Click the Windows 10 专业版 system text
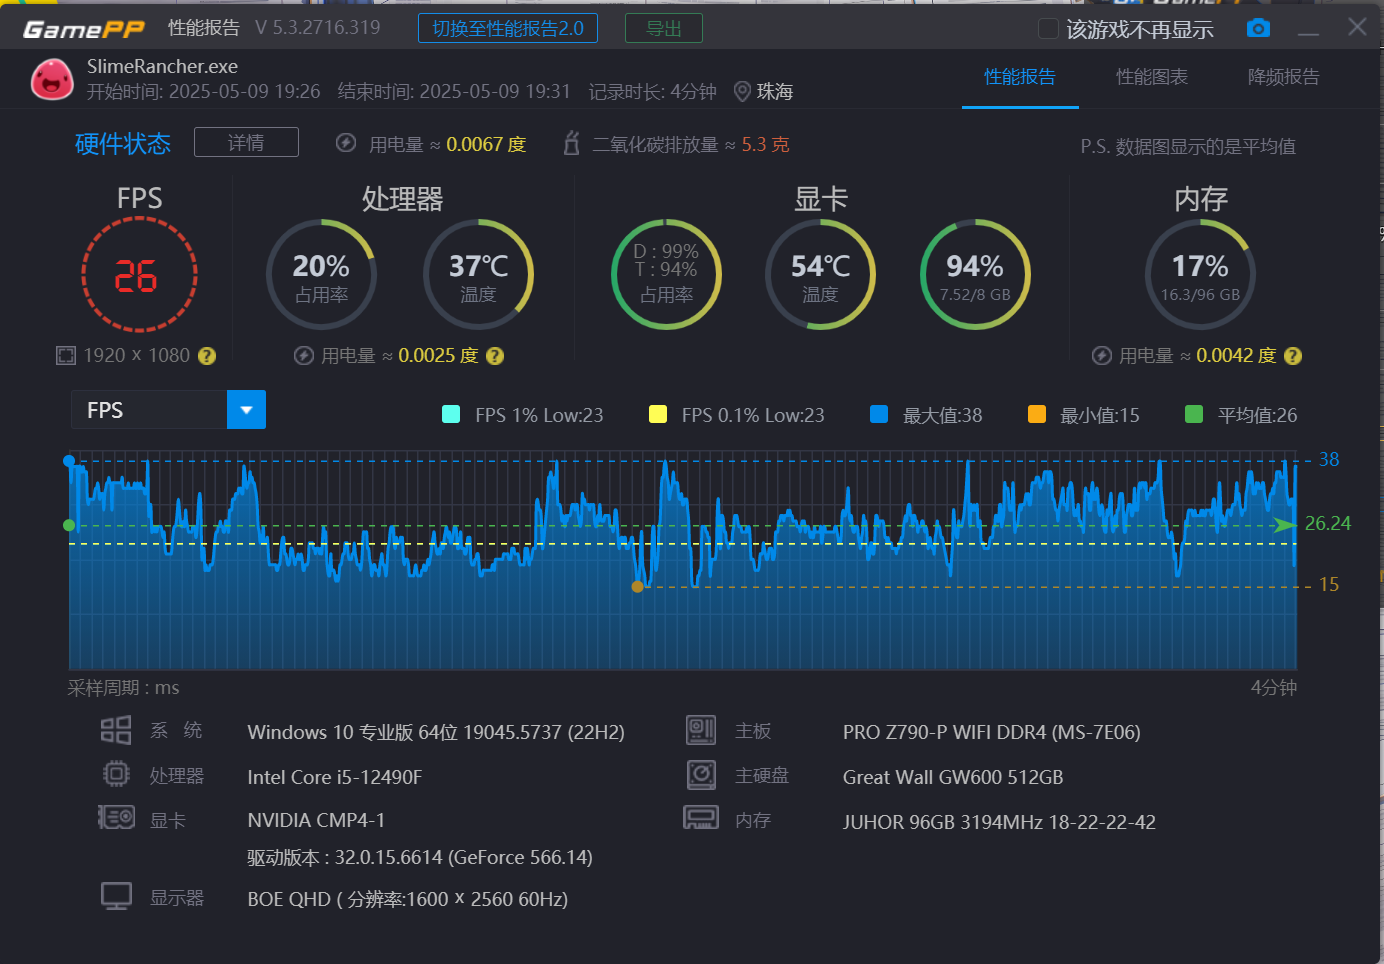 pyautogui.click(x=436, y=732)
